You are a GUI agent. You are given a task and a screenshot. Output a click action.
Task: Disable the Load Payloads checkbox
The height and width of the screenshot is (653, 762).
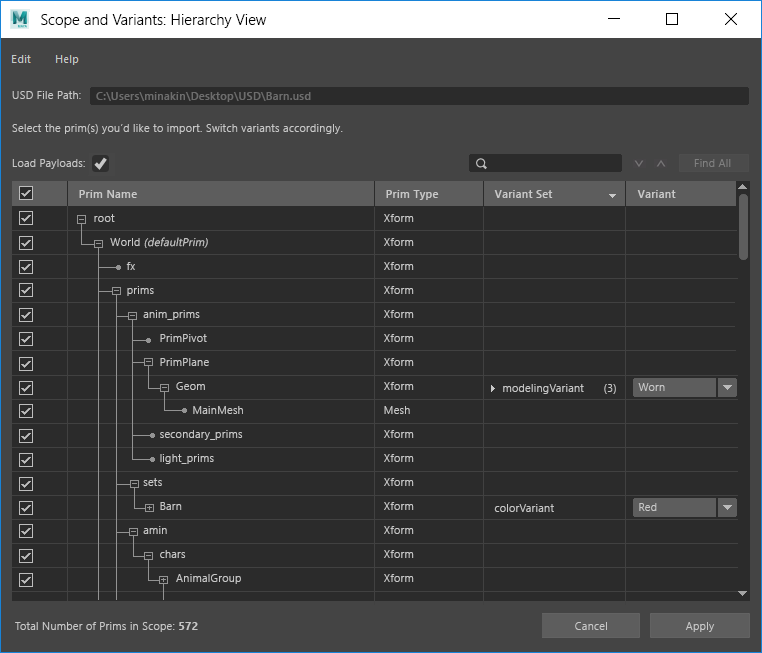click(100, 164)
